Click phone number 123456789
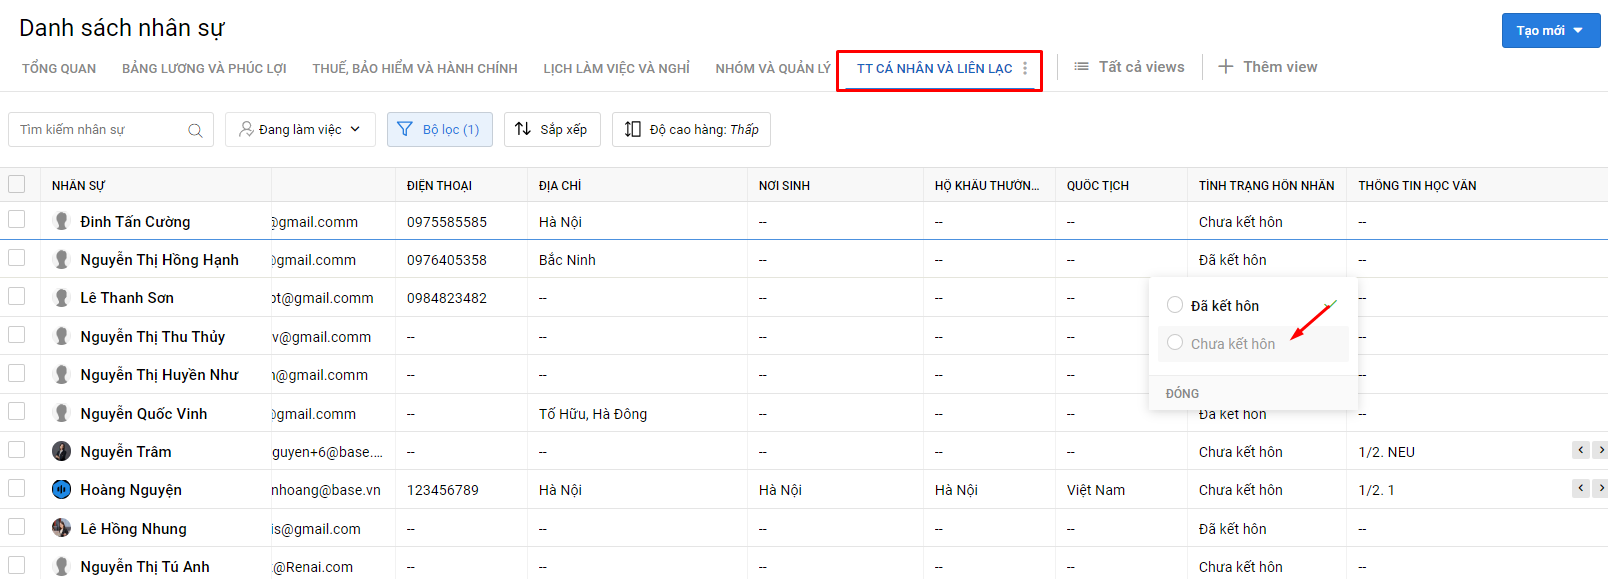Viewport: 1608px width, 579px height. point(443,490)
